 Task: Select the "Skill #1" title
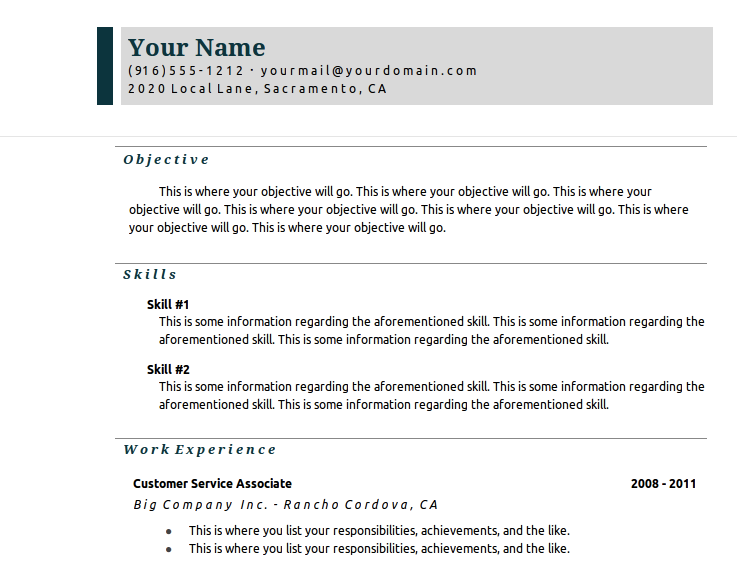(168, 304)
